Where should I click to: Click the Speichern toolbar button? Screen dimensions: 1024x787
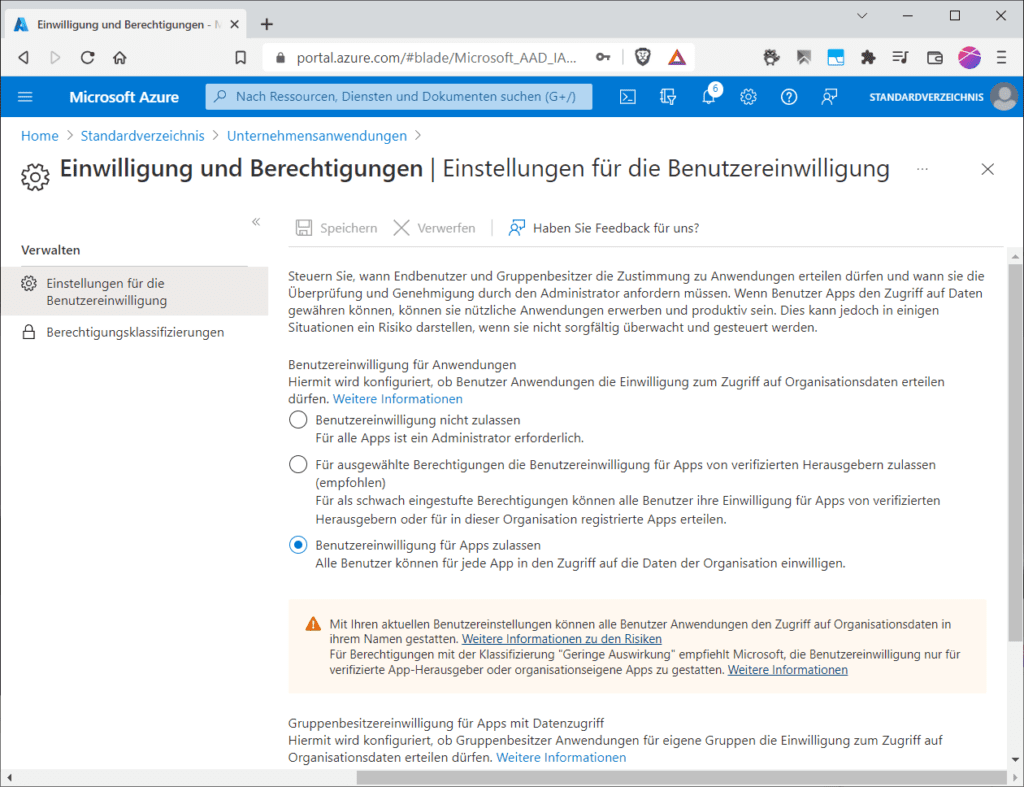point(336,228)
